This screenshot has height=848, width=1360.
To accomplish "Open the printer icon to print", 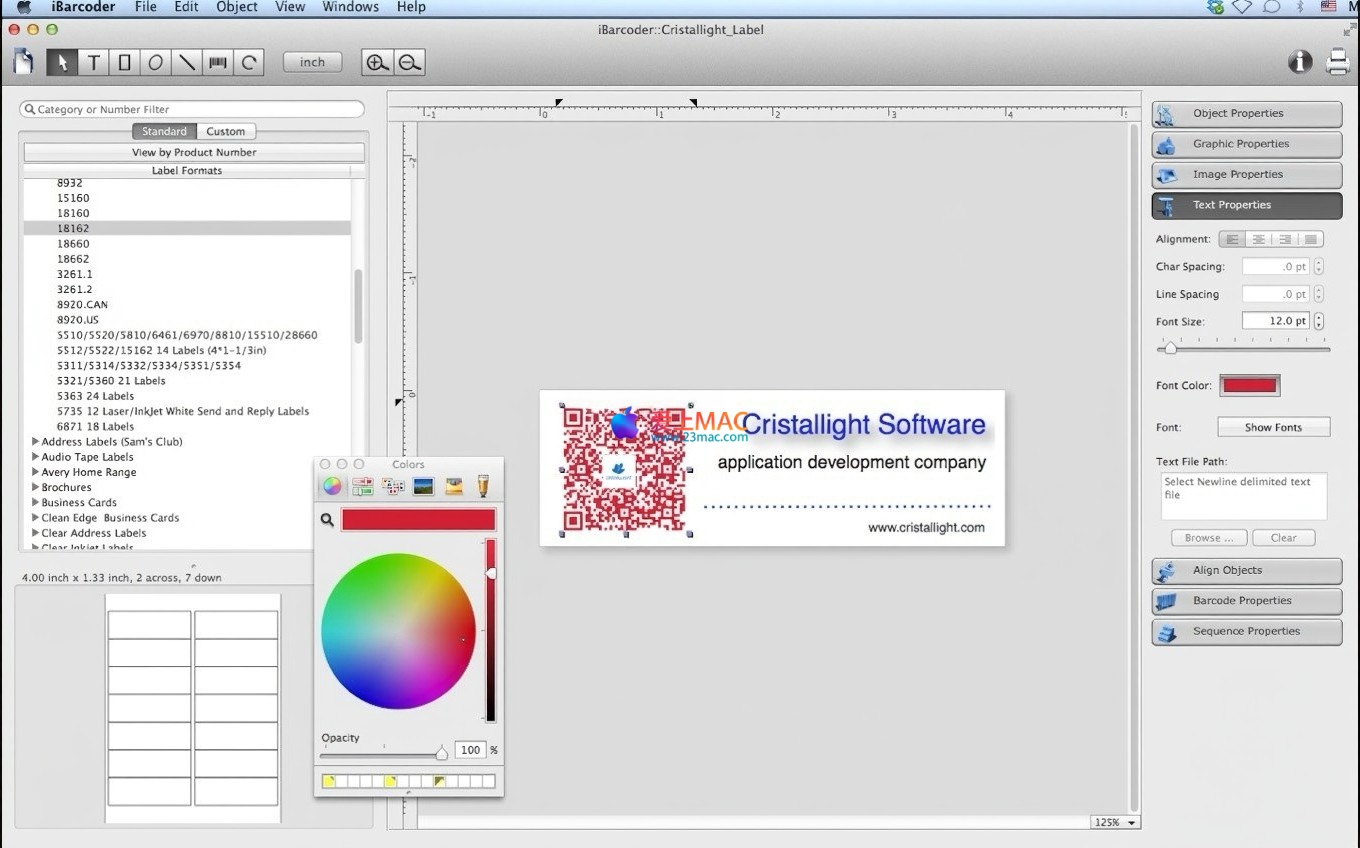I will (x=1337, y=63).
